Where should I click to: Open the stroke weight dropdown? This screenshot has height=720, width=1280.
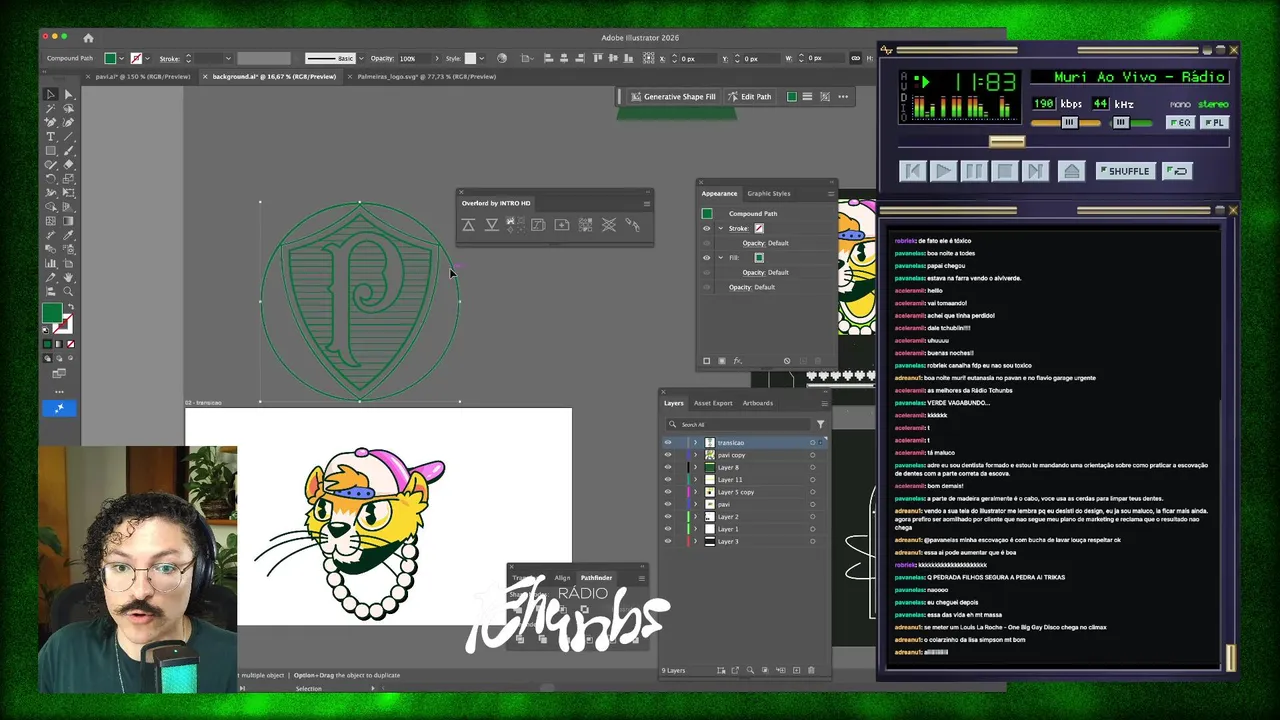(x=228, y=58)
